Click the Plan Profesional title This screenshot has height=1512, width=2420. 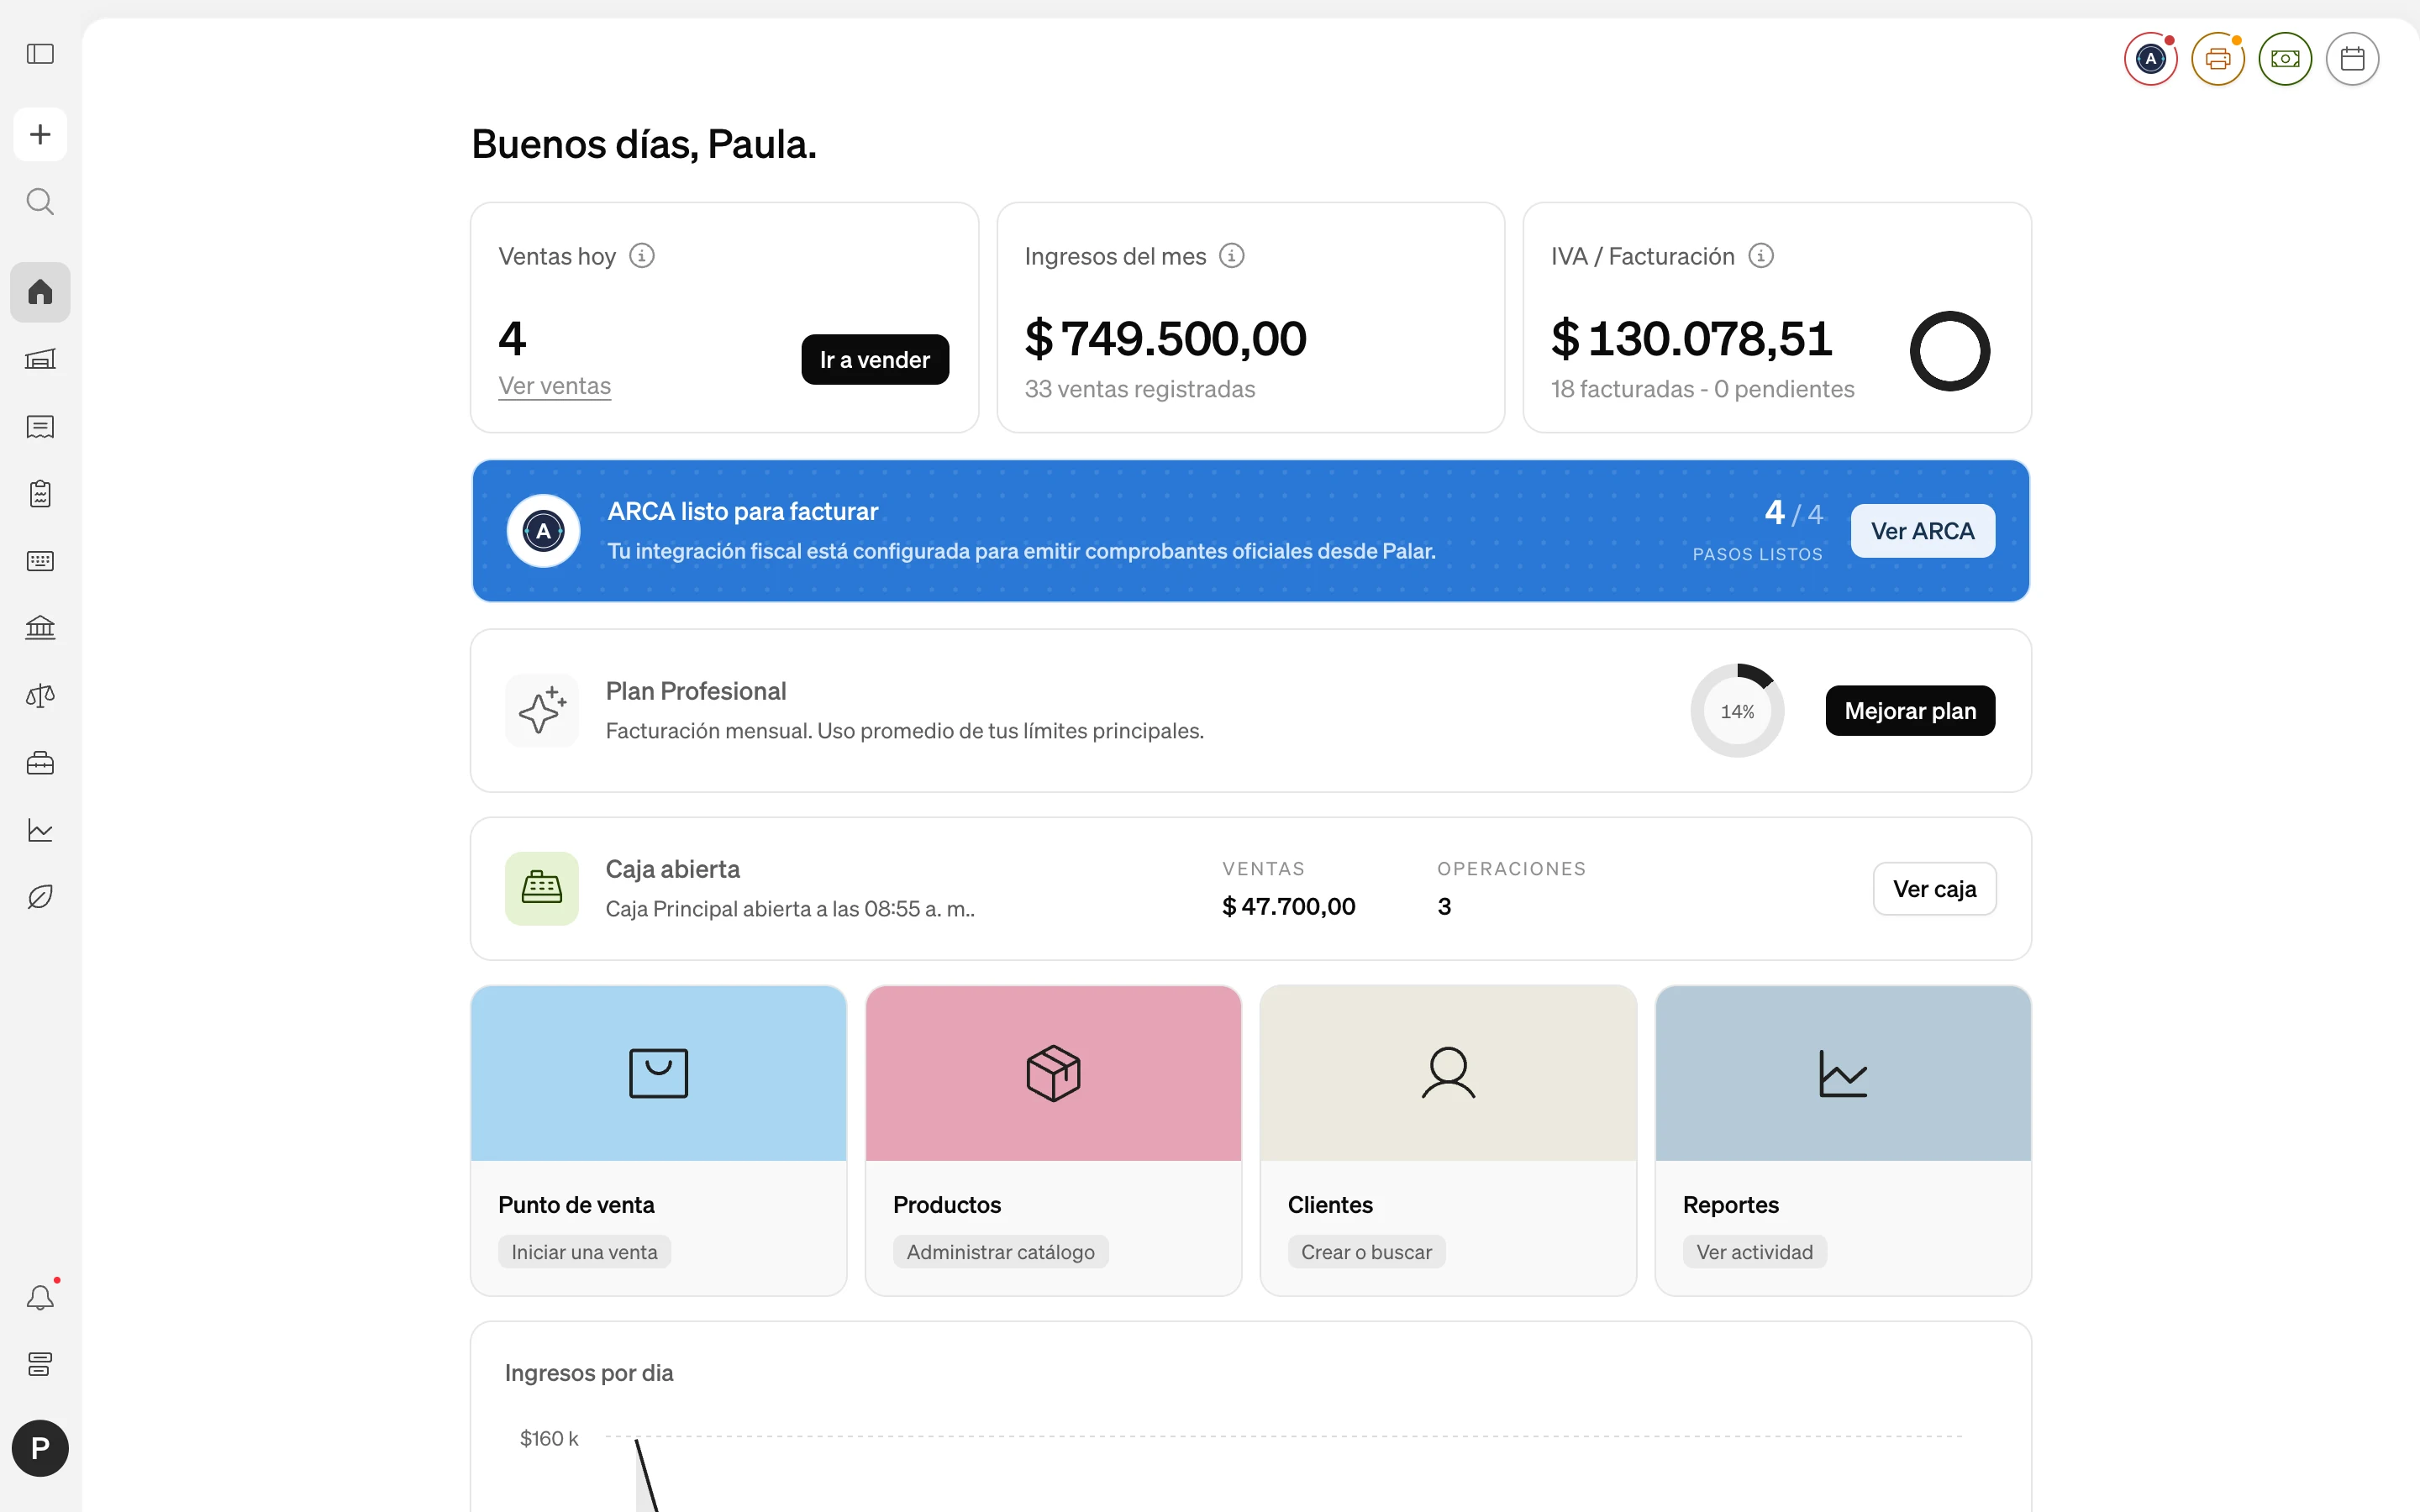(695, 691)
